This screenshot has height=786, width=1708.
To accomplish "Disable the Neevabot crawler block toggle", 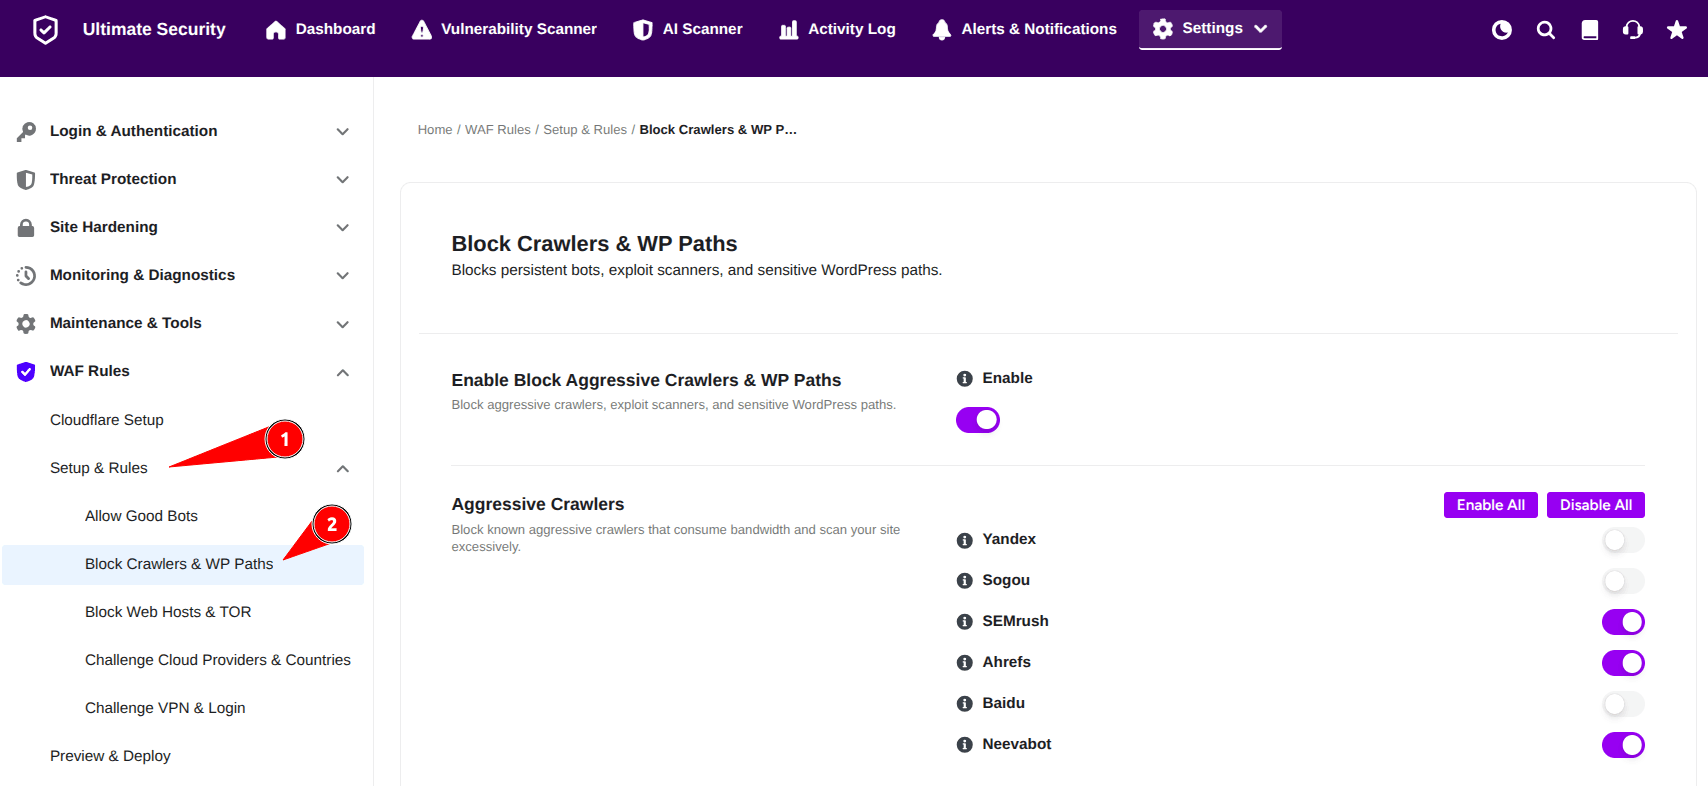I will click(x=1623, y=745).
